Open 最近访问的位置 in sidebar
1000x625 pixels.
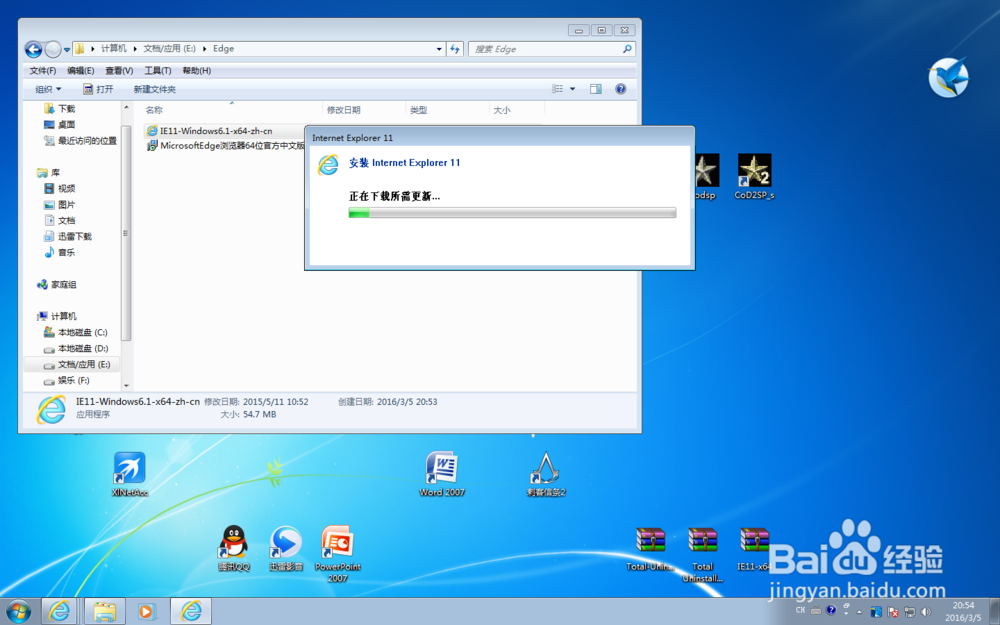click(80, 140)
